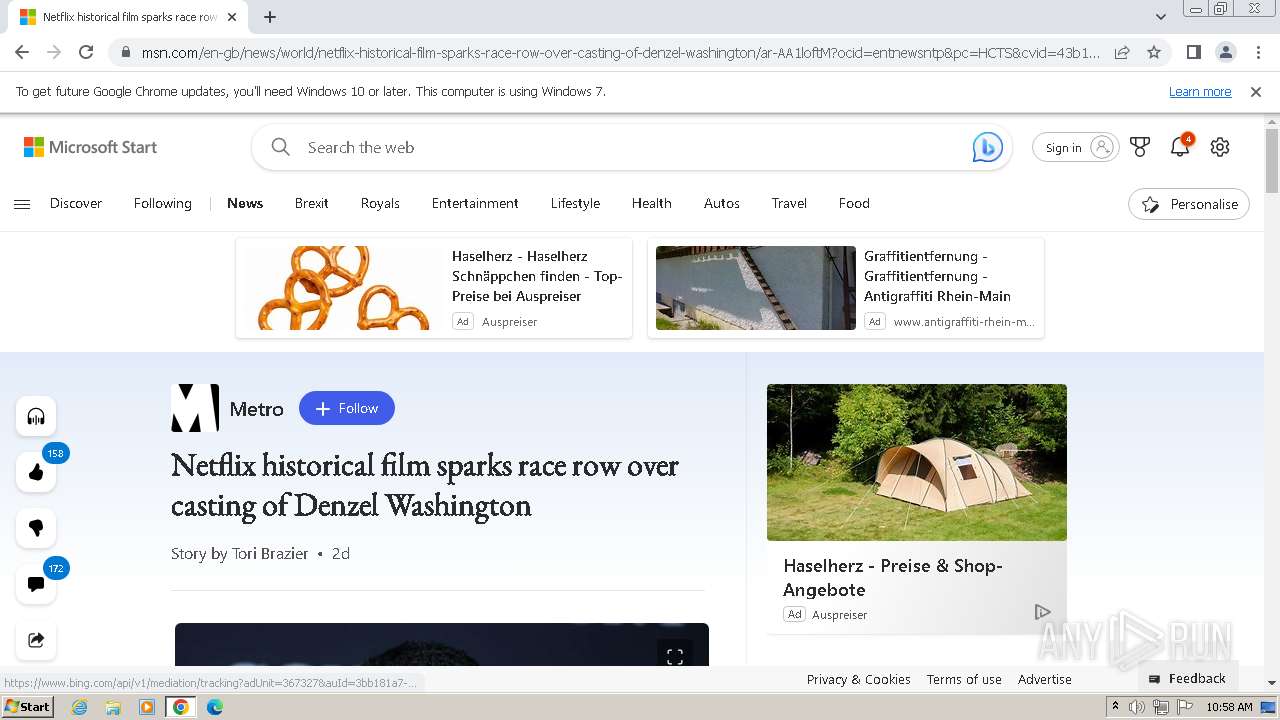
Task: Open notifications bell with badge
Action: [x=1181, y=146]
